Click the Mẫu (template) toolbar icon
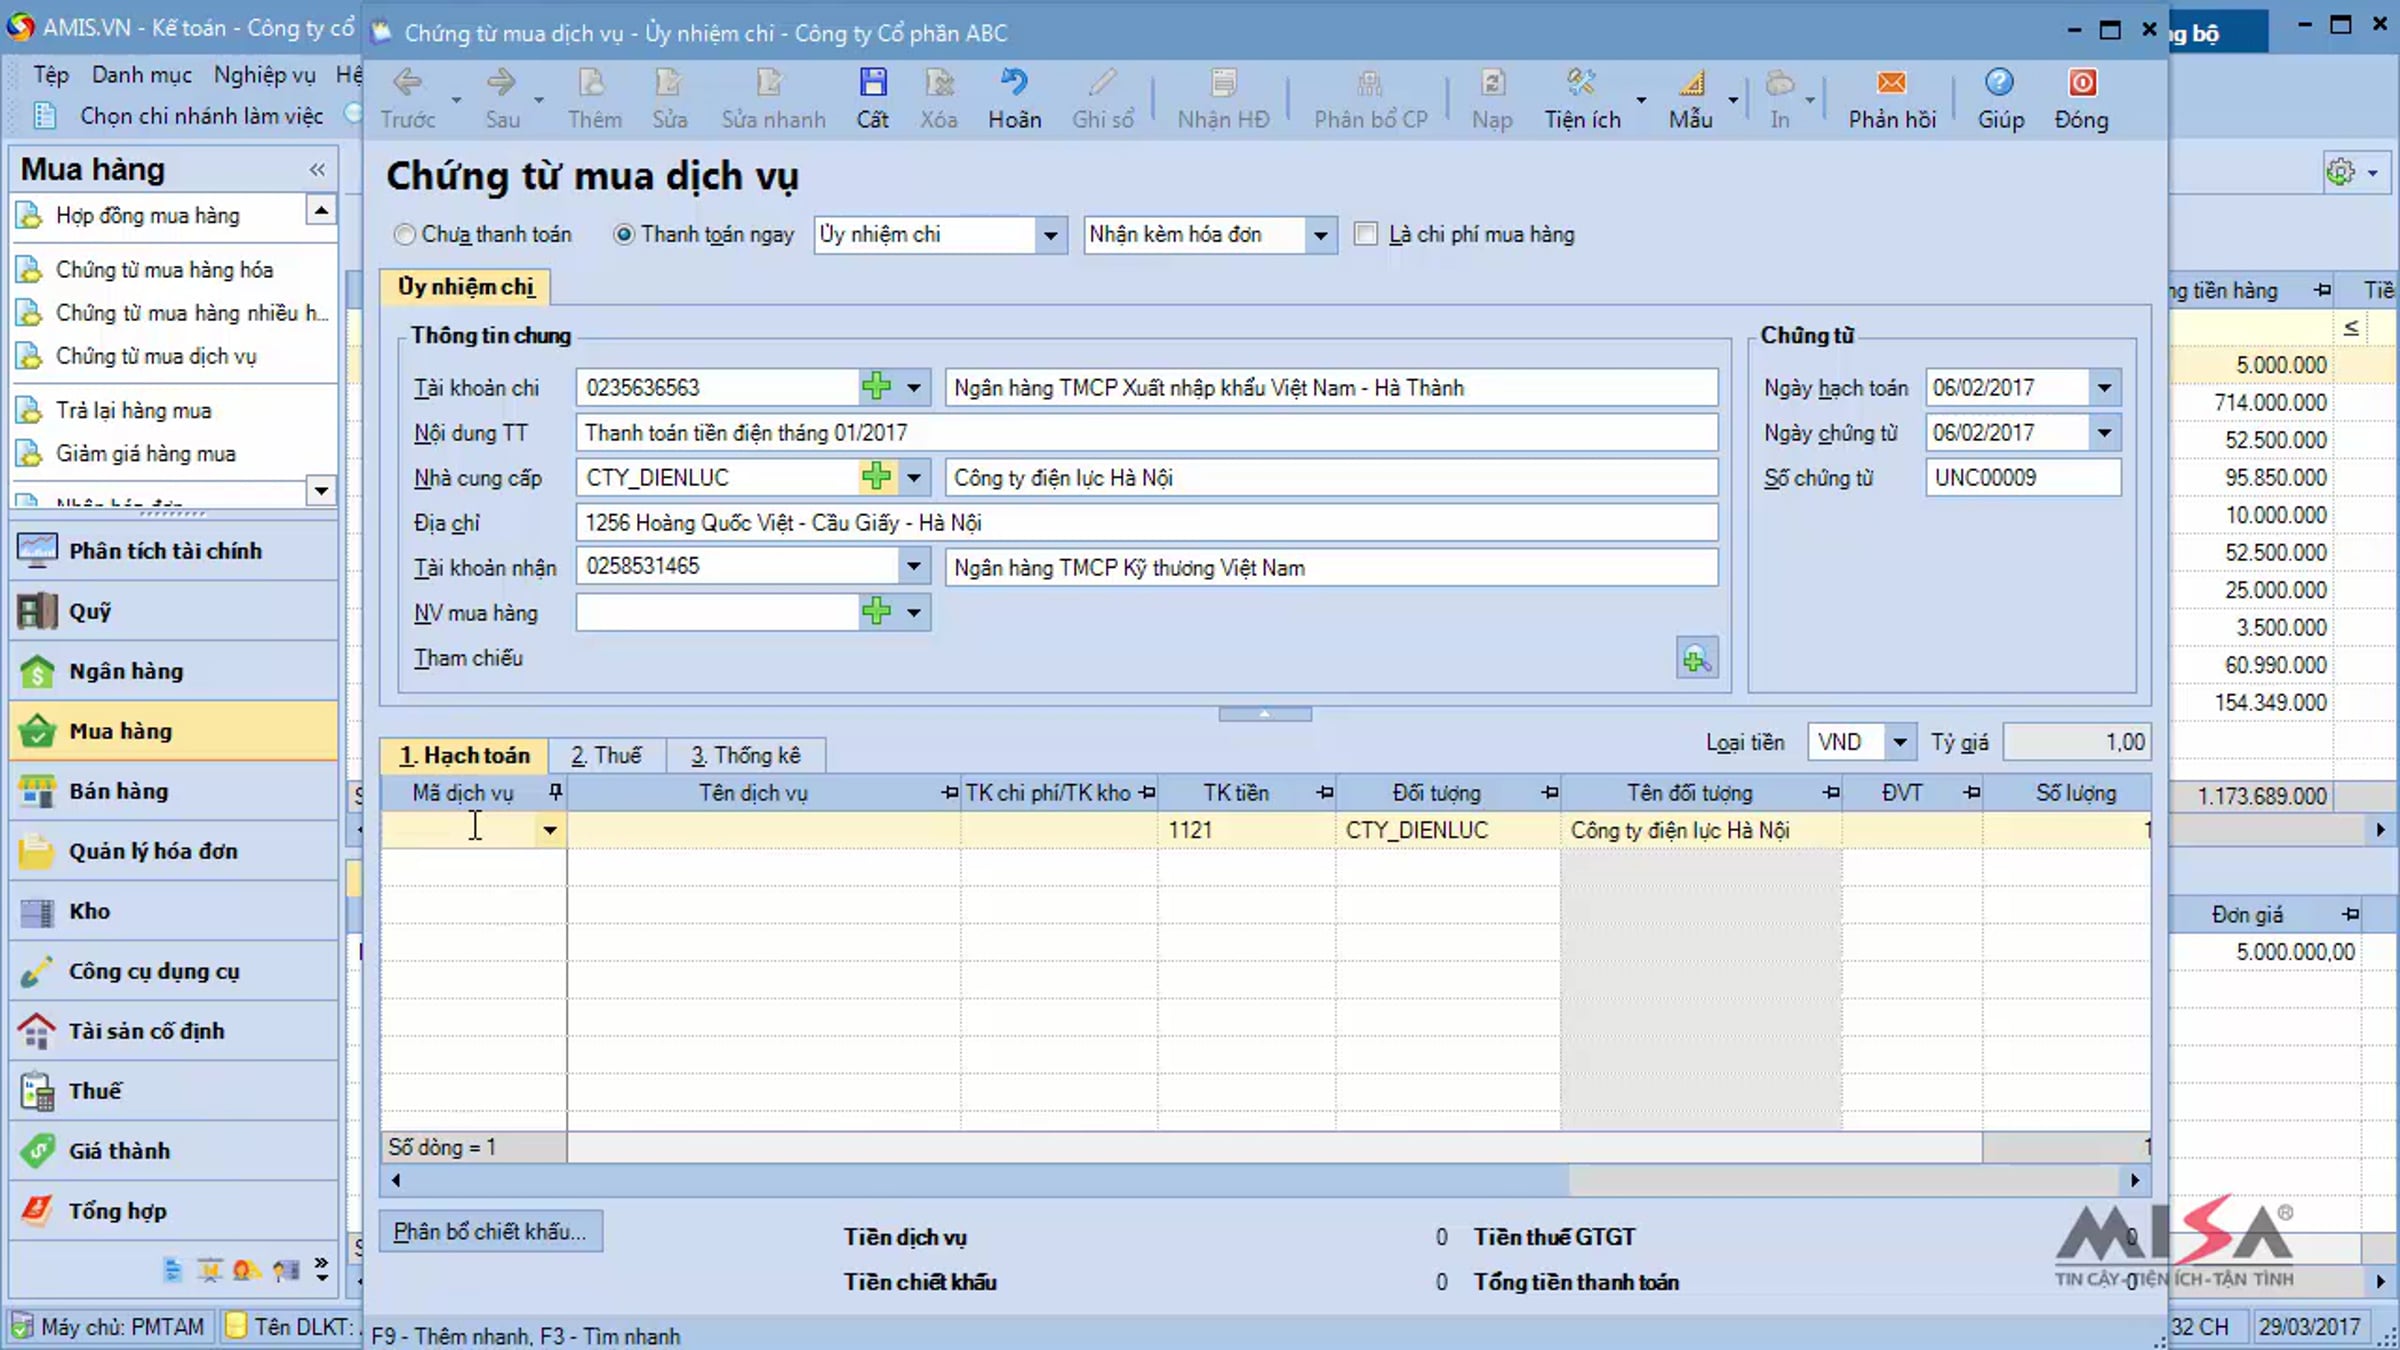 coord(1691,83)
